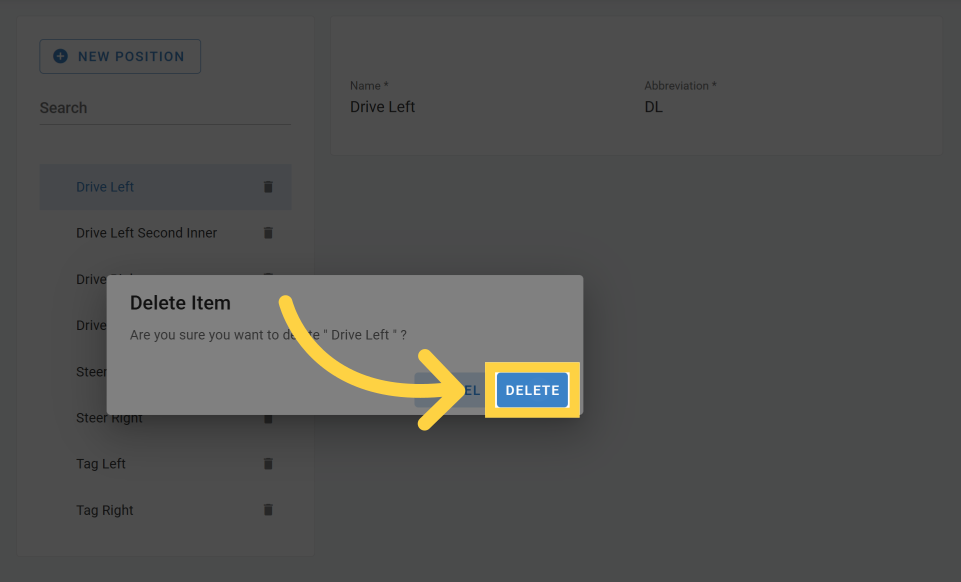Viewport: 961px width, 582px height.
Task: Click the Search field above the list
Action: (x=165, y=108)
